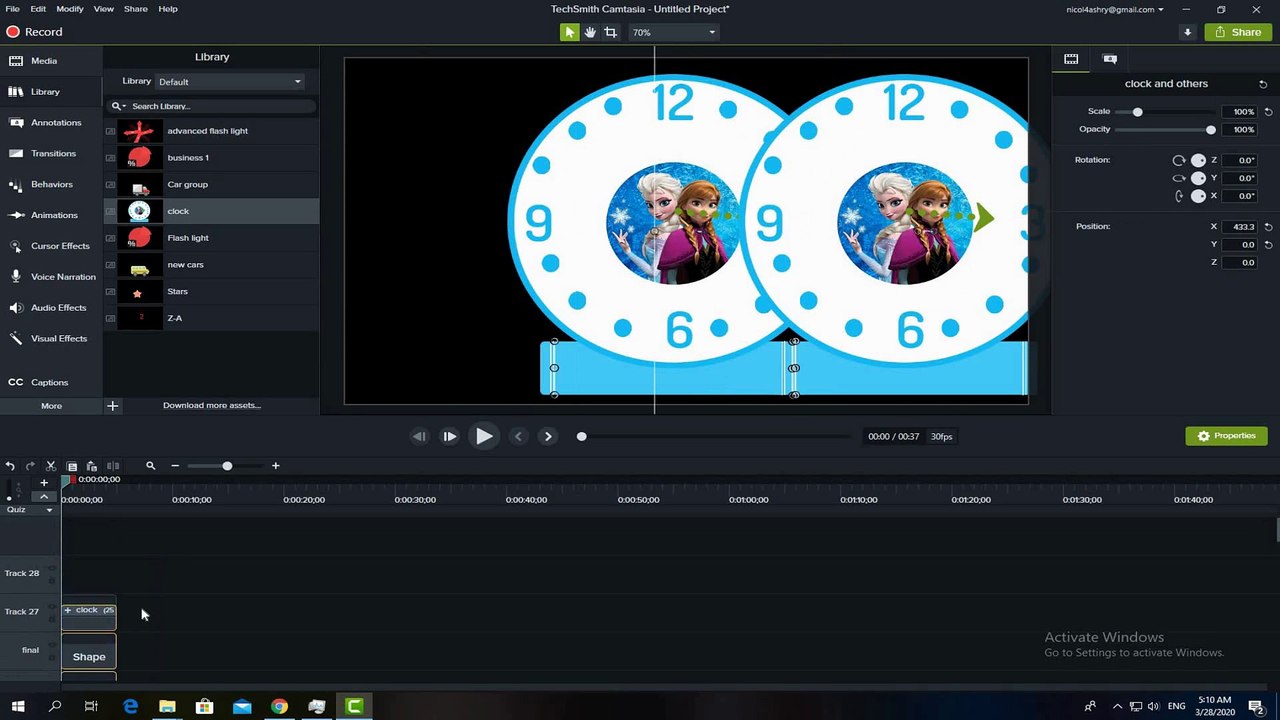Click the green download arrow icon
This screenshot has width=1280, height=720.
1187,32
